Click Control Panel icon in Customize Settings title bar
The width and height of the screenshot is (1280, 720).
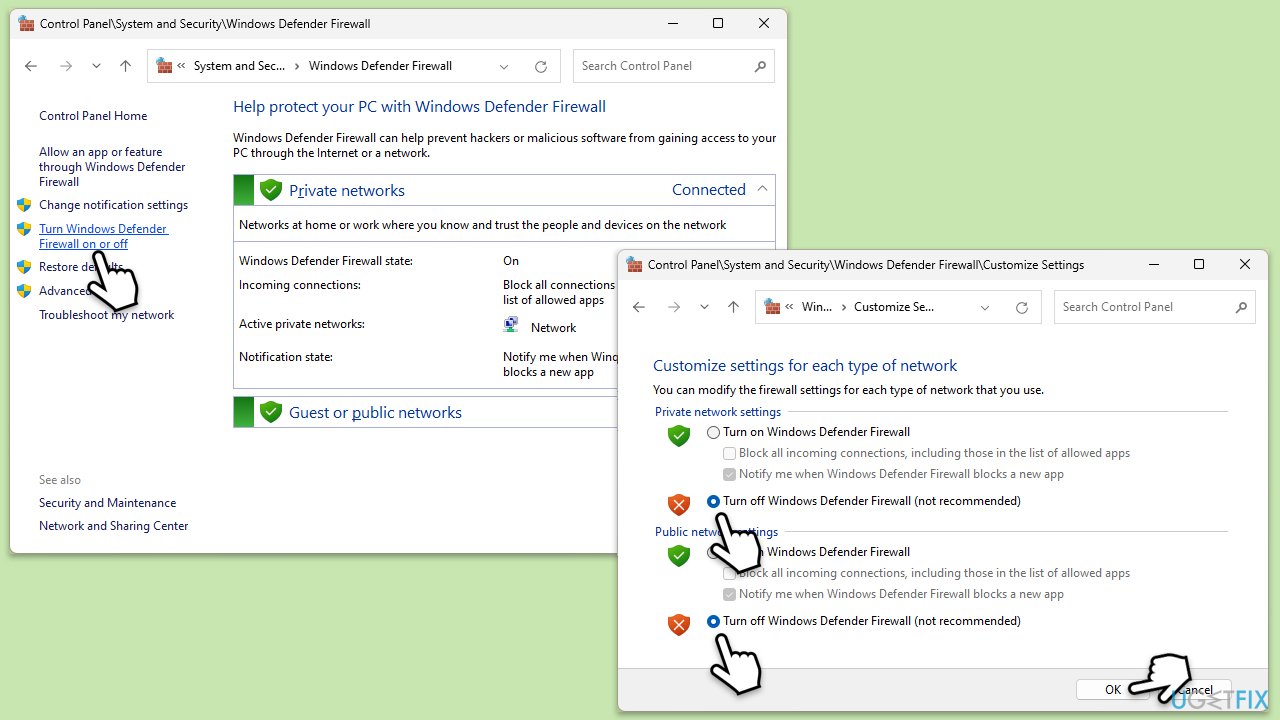[634, 264]
